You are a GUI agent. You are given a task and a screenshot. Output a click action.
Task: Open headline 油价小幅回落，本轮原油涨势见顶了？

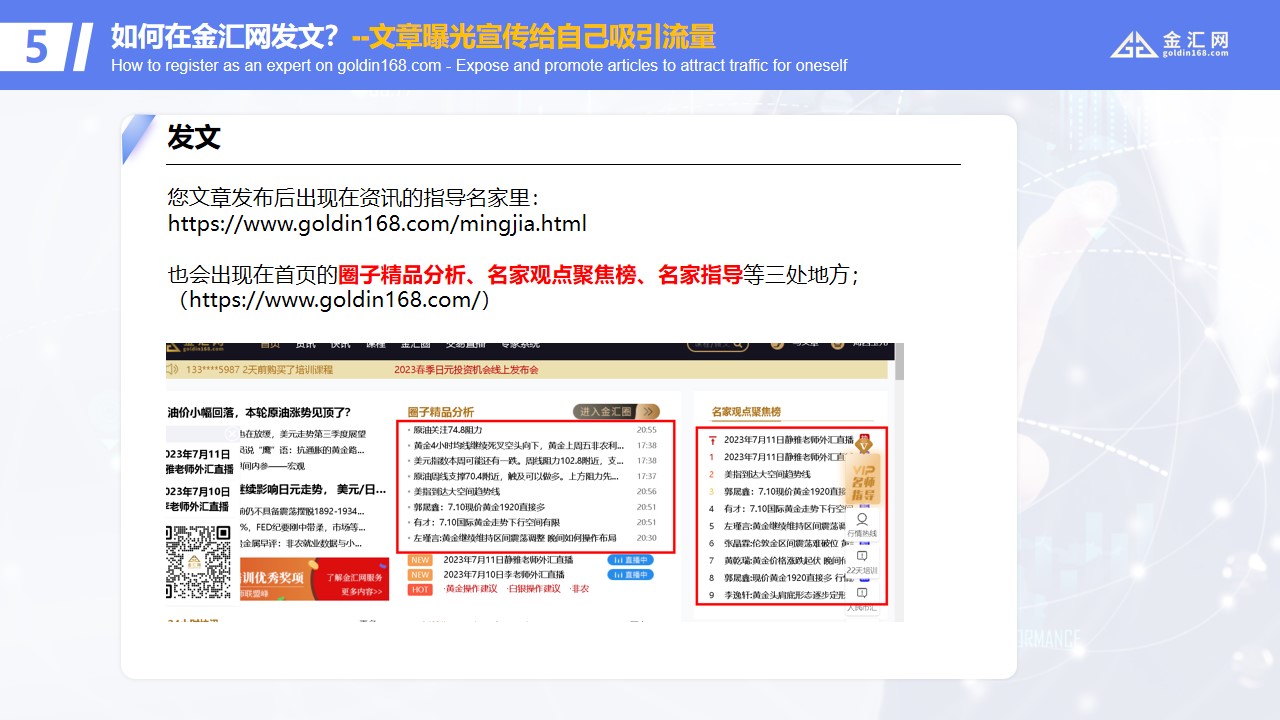pyautogui.click(x=258, y=412)
